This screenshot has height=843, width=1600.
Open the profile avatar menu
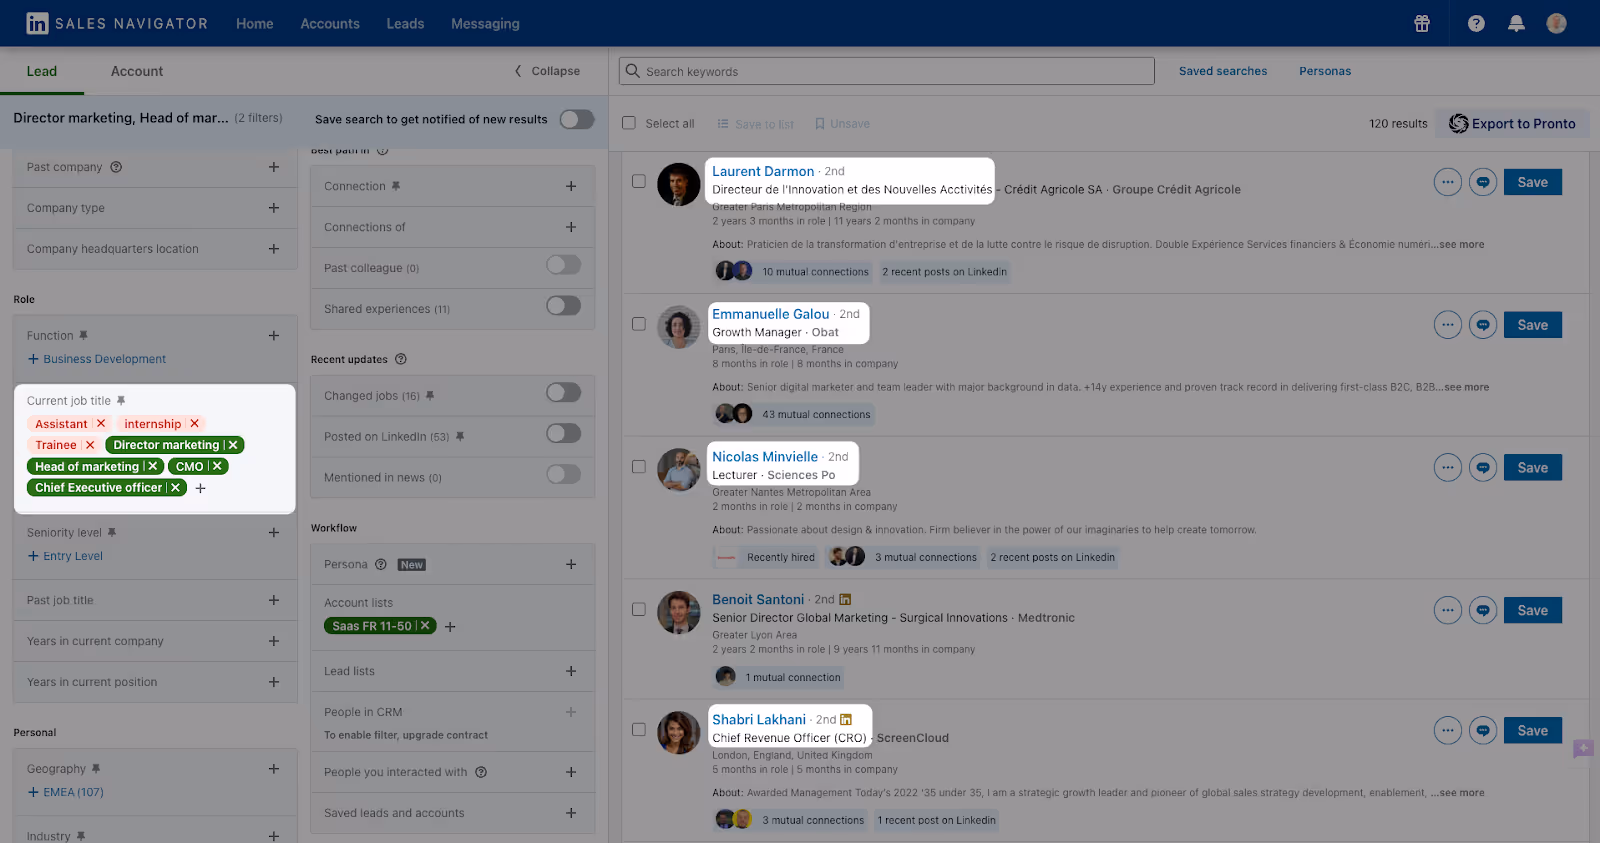pos(1556,23)
